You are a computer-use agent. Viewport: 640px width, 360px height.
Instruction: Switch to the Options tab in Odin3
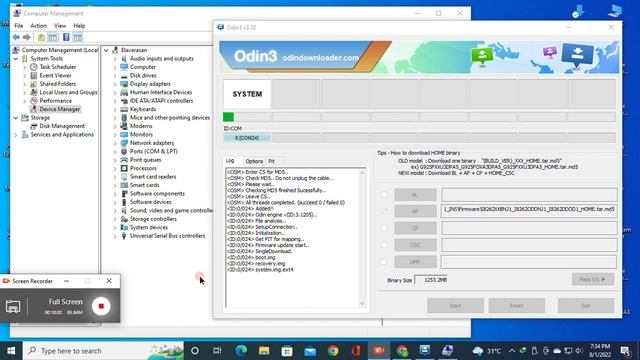[254, 161]
